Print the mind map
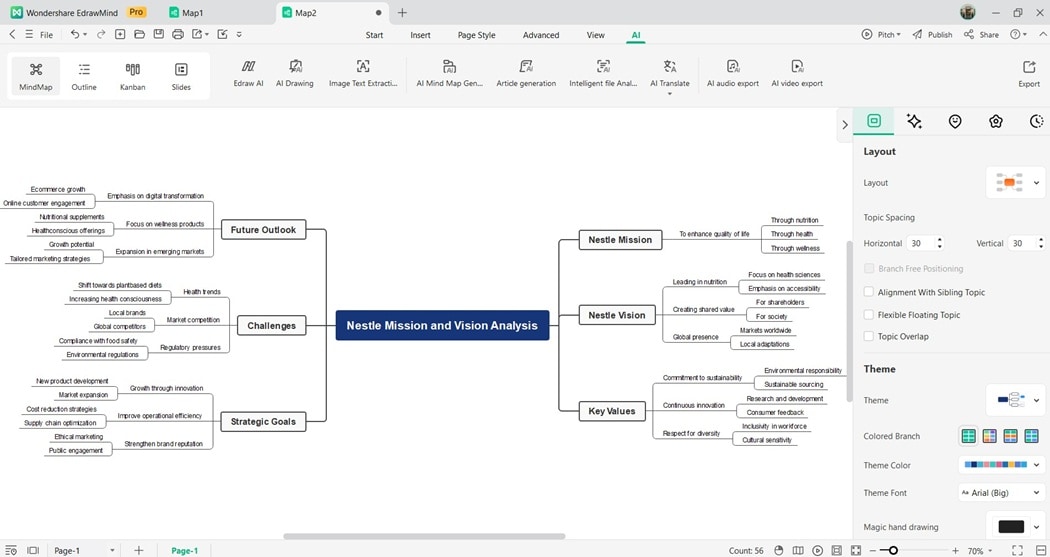This screenshot has height=557, width=1050. (177, 34)
